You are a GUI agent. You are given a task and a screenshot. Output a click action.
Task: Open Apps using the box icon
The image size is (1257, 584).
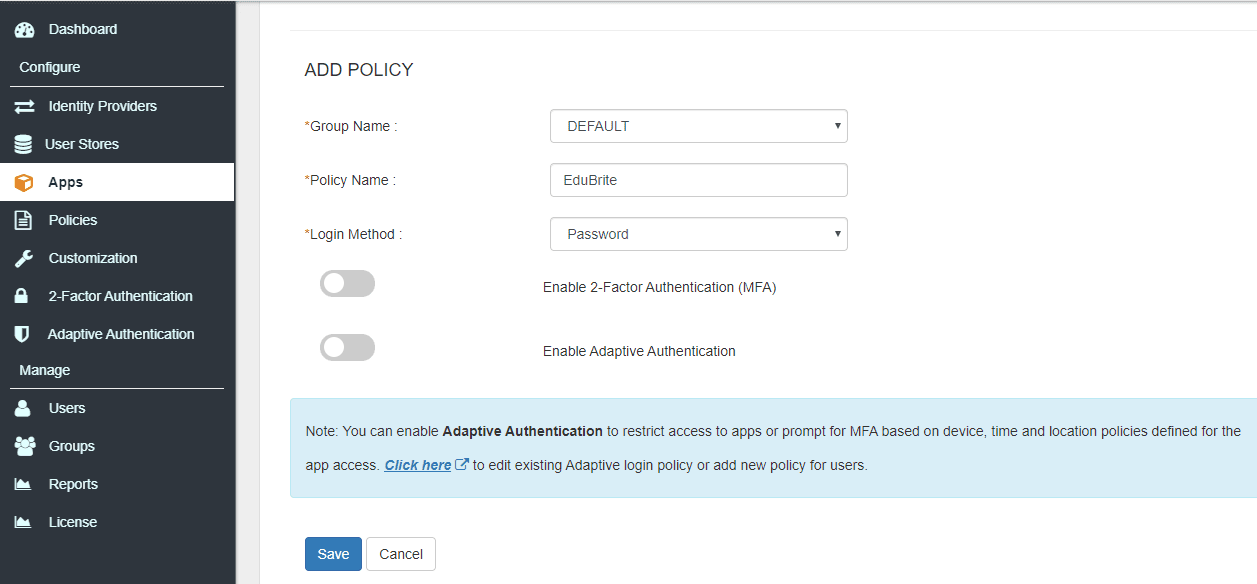point(23,182)
